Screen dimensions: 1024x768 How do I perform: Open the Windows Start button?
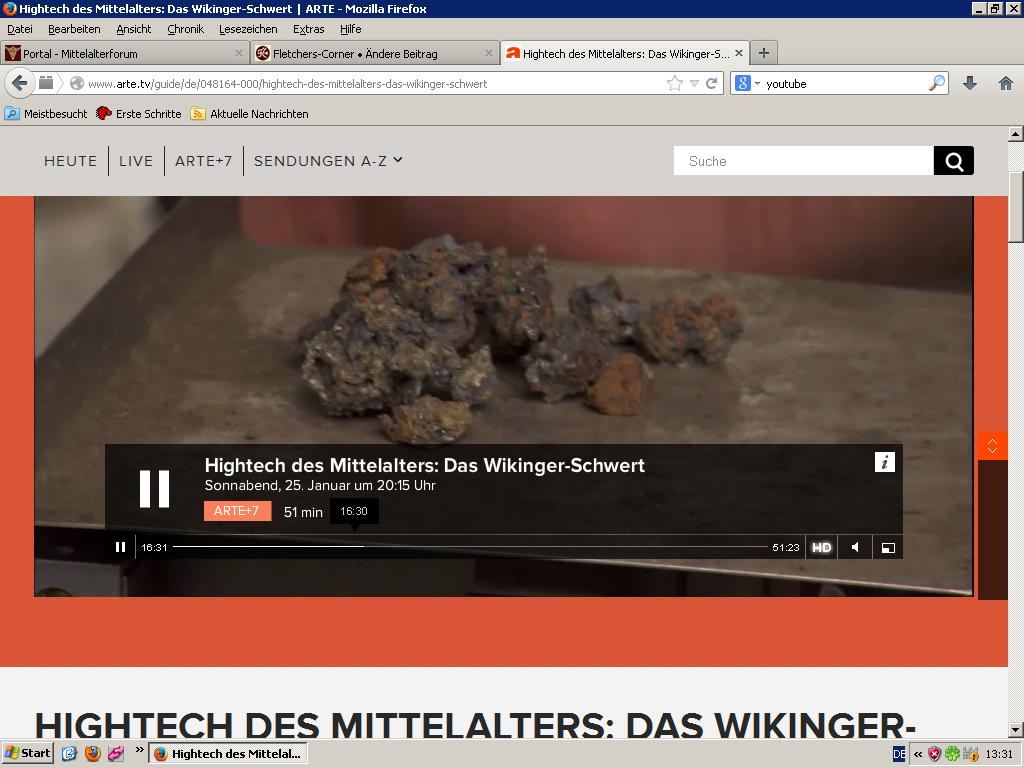point(27,754)
